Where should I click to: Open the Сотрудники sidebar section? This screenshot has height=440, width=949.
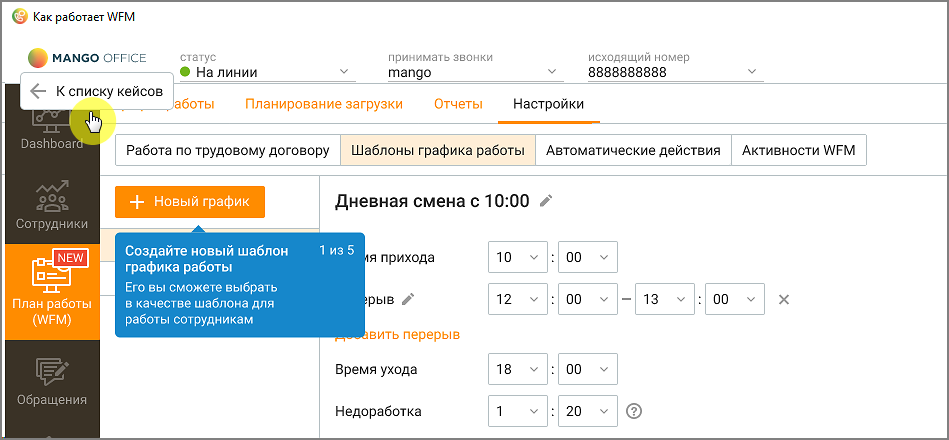click(52, 204)
